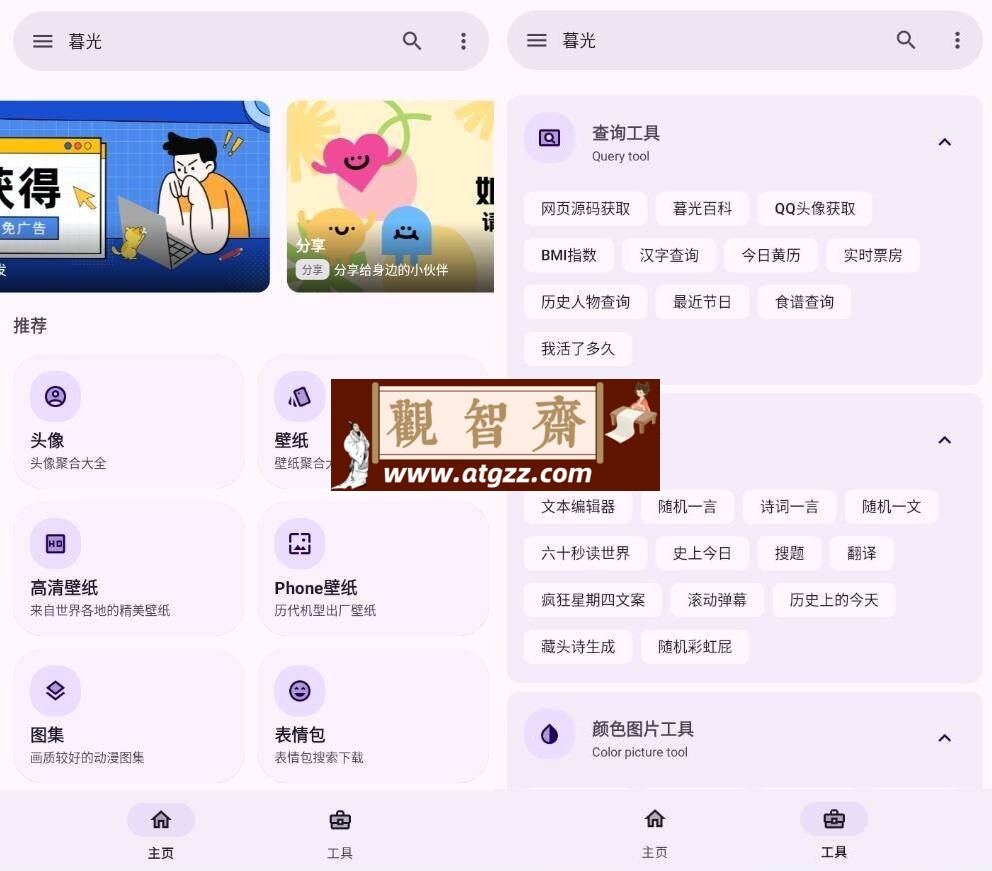Viewport: 992px width, 871px height.
Task: Click the Color picture tool subtitle text
Action: tap(640, 752)
